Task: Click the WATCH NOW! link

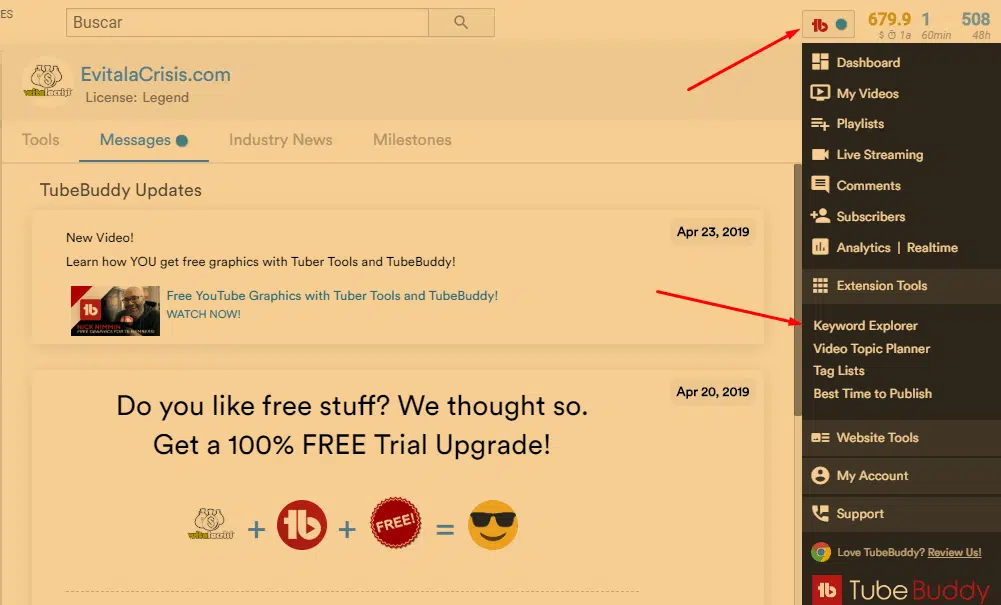Action: tap(204, 314)
